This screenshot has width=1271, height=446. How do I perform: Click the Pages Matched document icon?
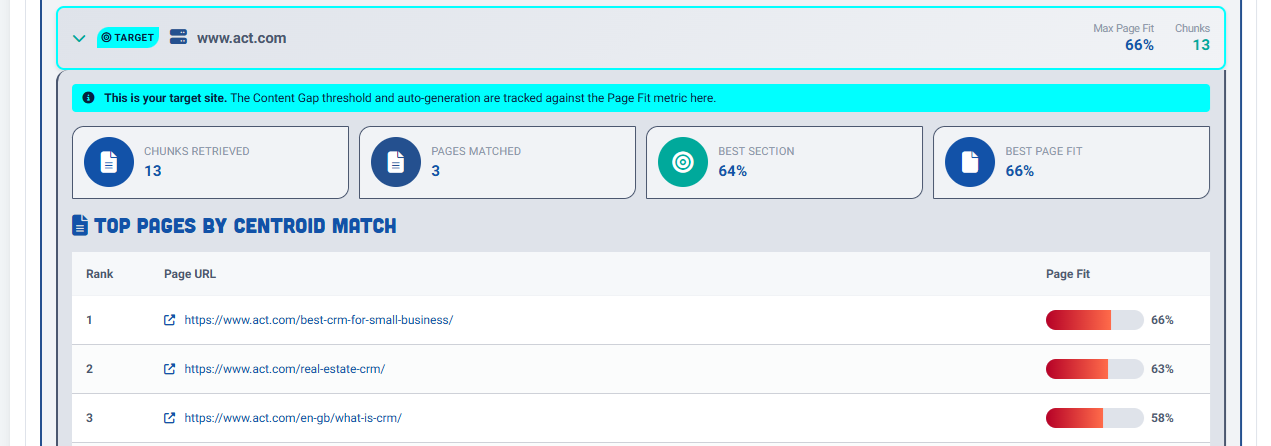(395, 162)
